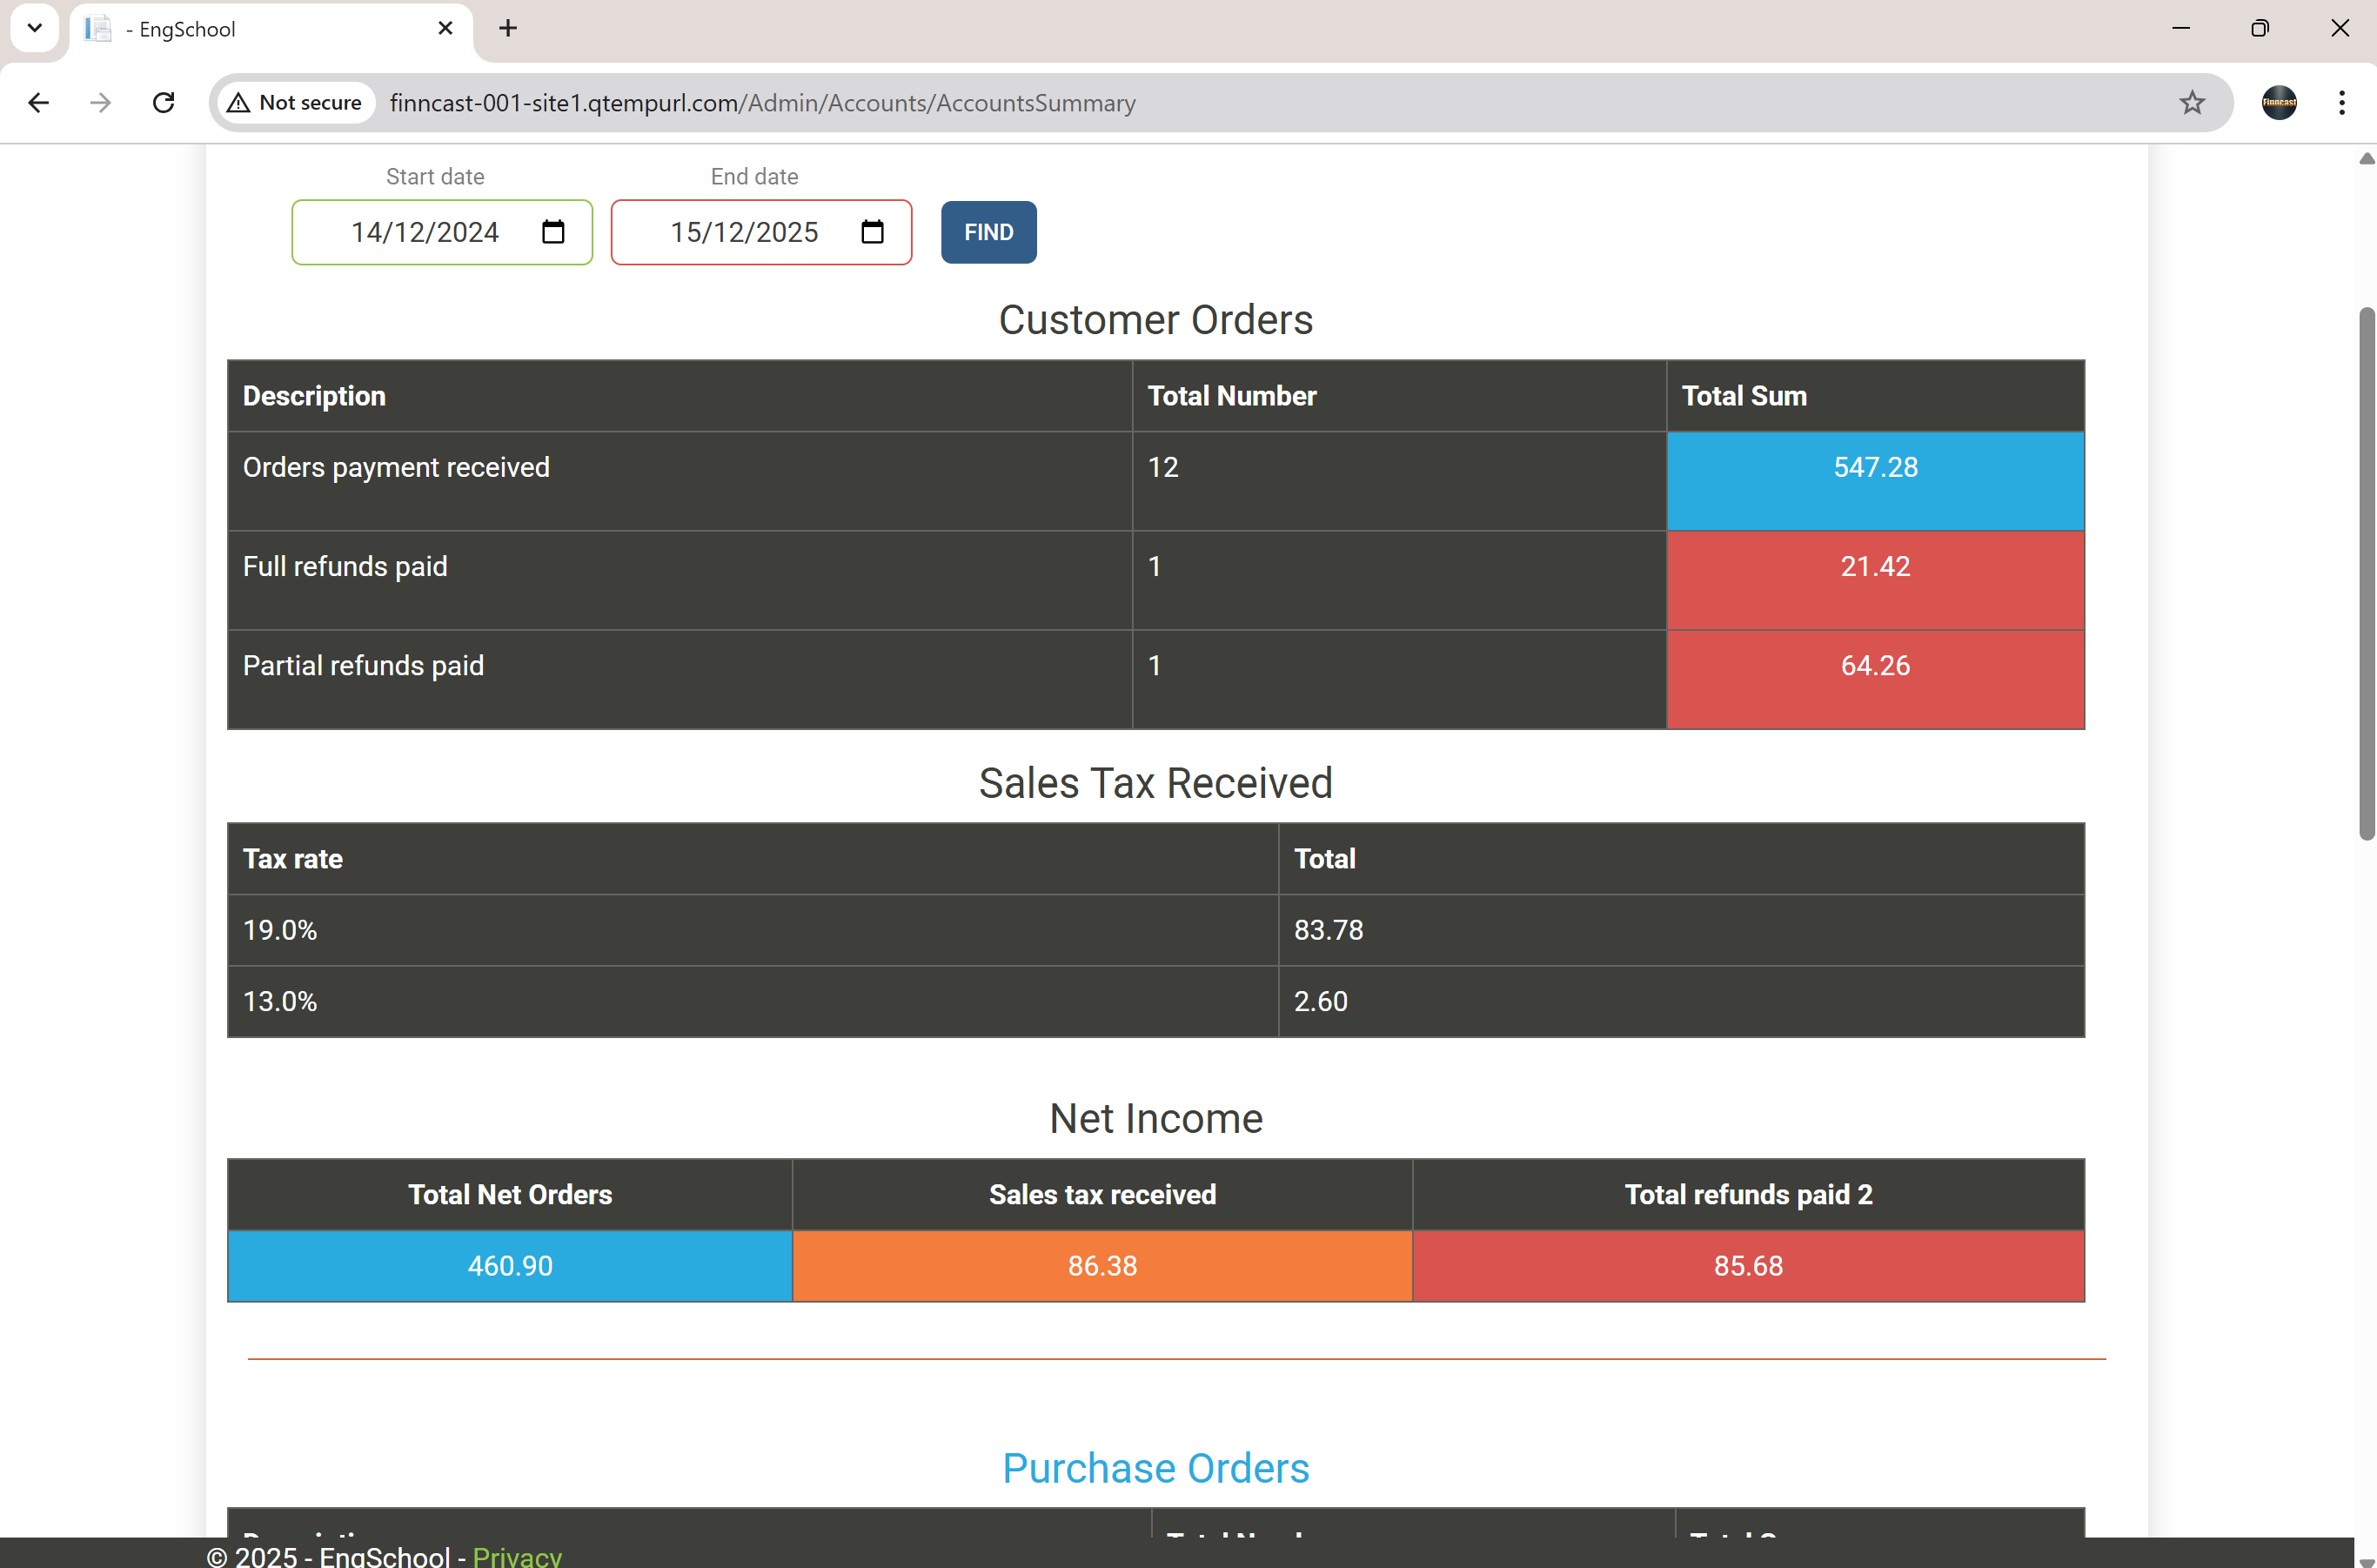Screen dimensions: 2377x1568
Task: Open the tab search dropdown chevron
Action: (34, 28)
